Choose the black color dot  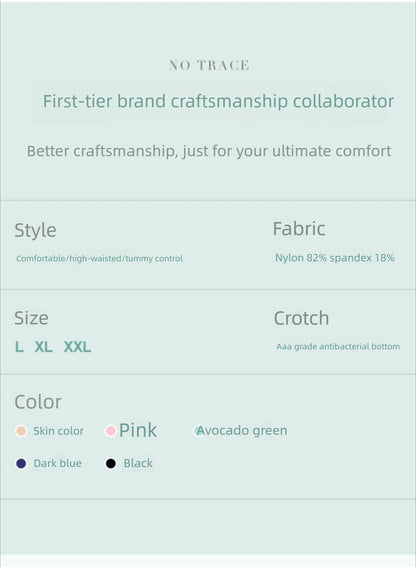(111, 463)
